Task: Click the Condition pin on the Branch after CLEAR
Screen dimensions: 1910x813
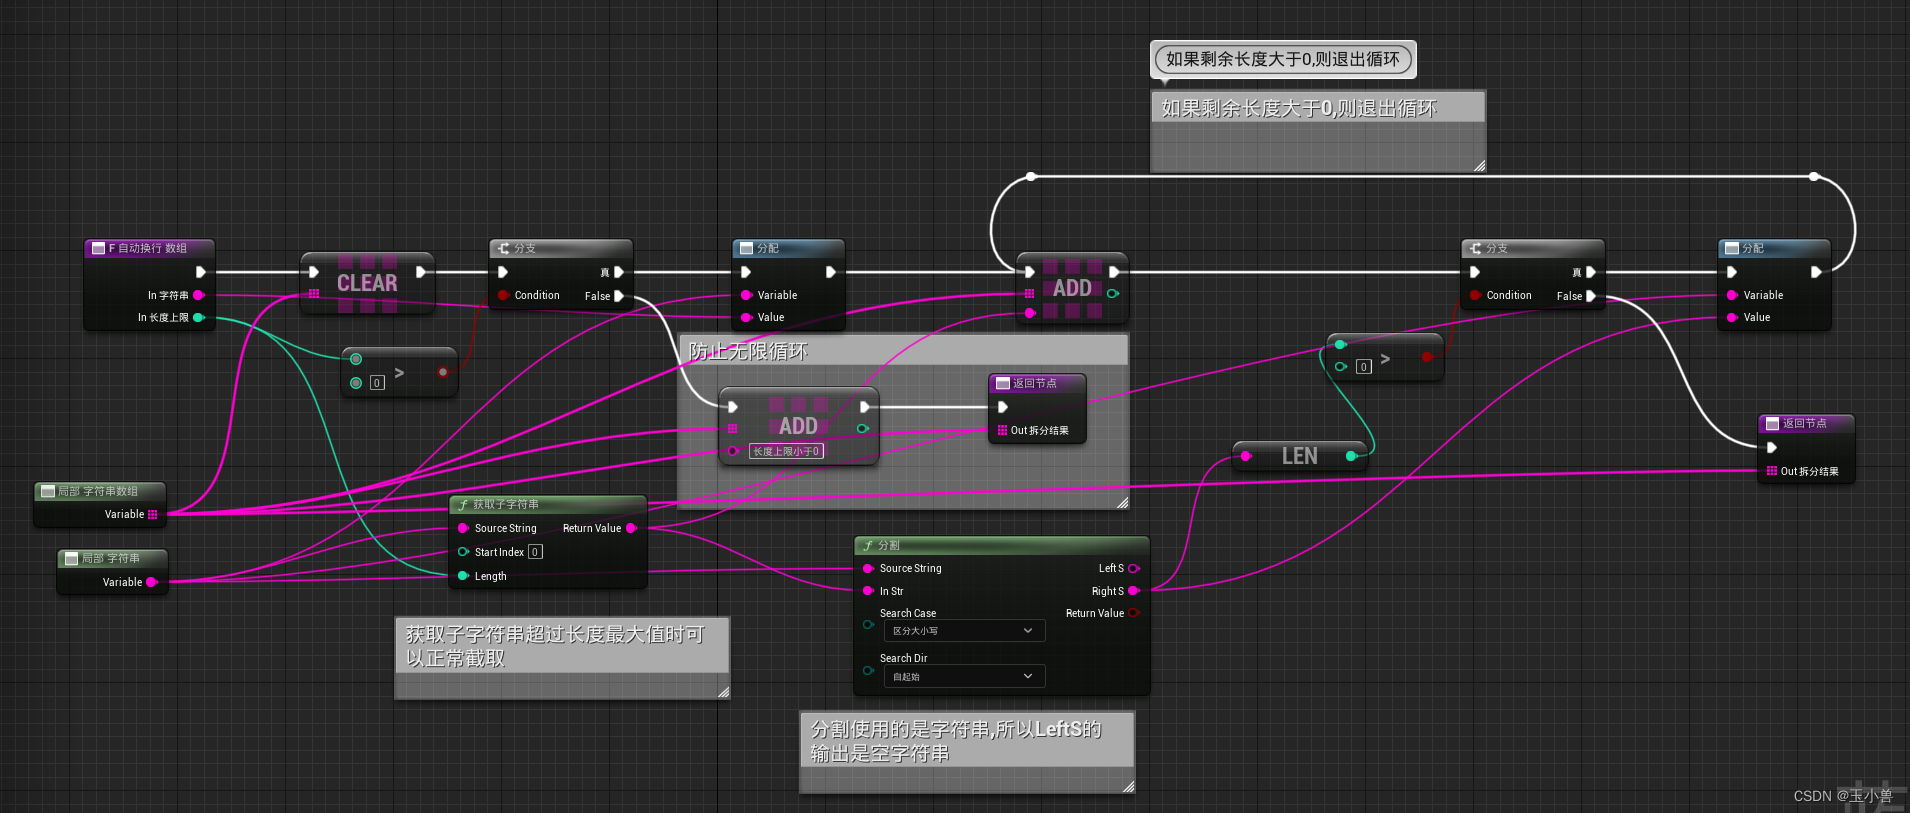Action: point(503,295)
